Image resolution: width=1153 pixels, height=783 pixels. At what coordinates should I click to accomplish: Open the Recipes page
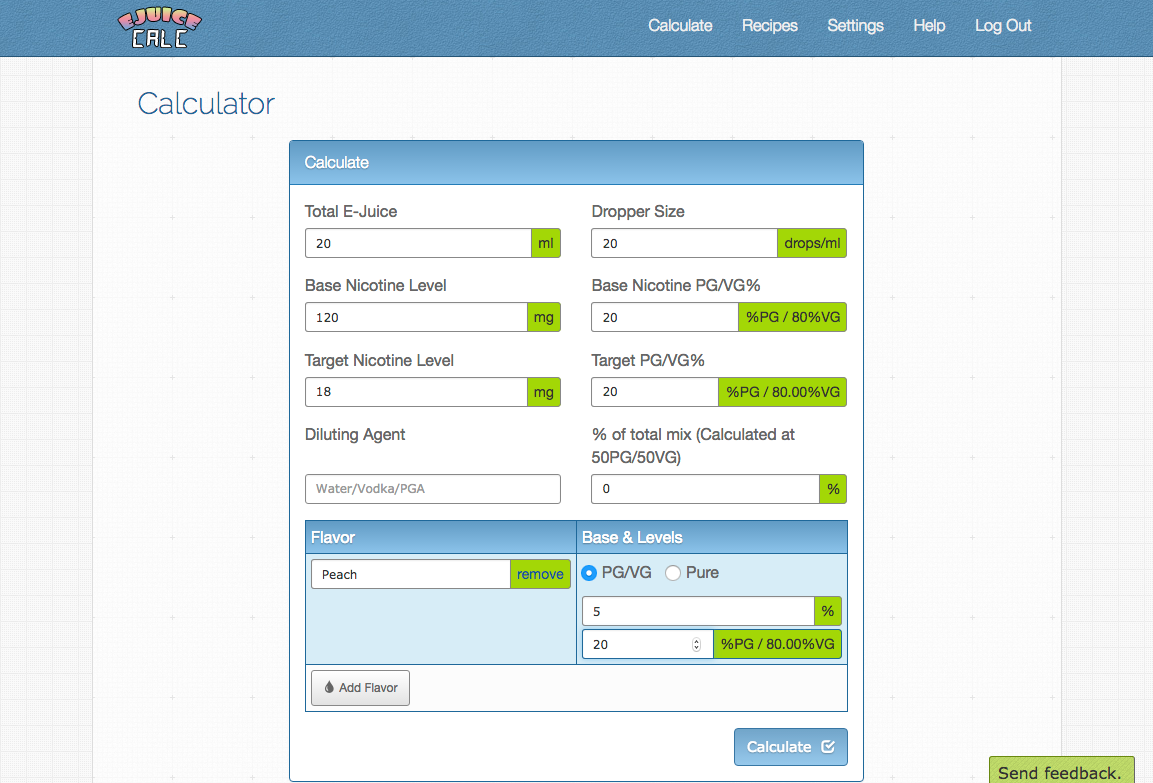pyautogui.click(x=769, y=26)
